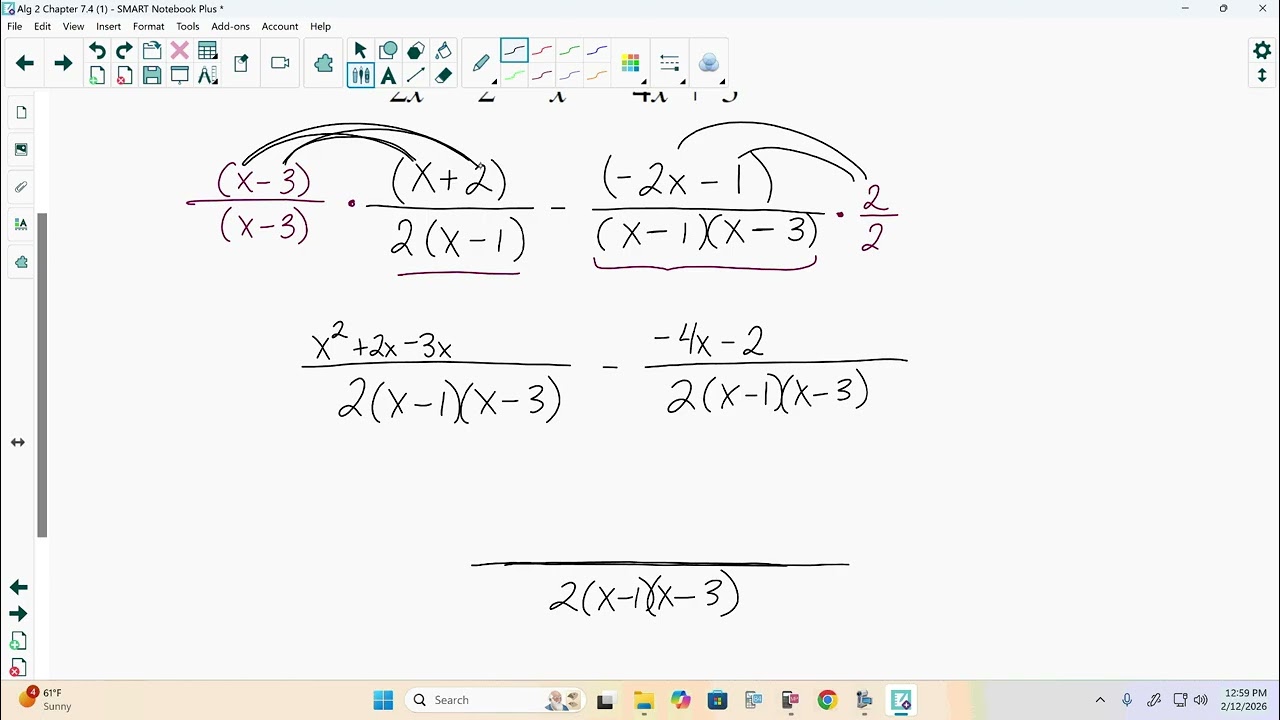Open toolbar settings gear
1280x720 pixels.
[x=1262, y=50]
